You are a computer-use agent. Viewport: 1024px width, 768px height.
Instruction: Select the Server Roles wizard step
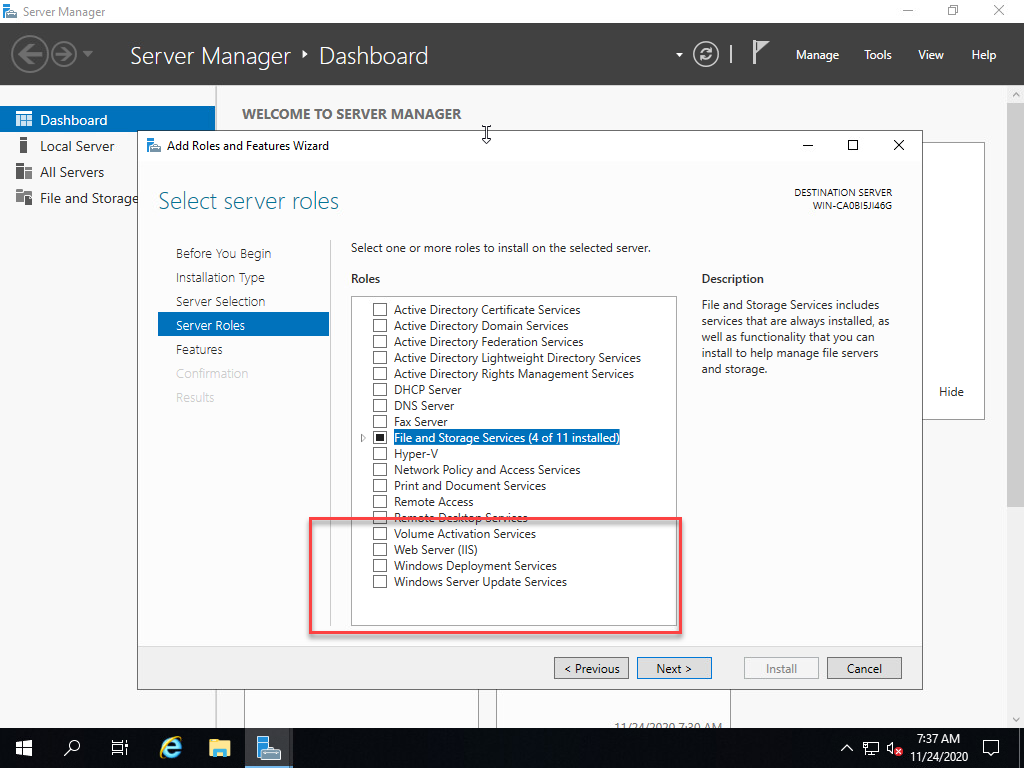[243, 325]
